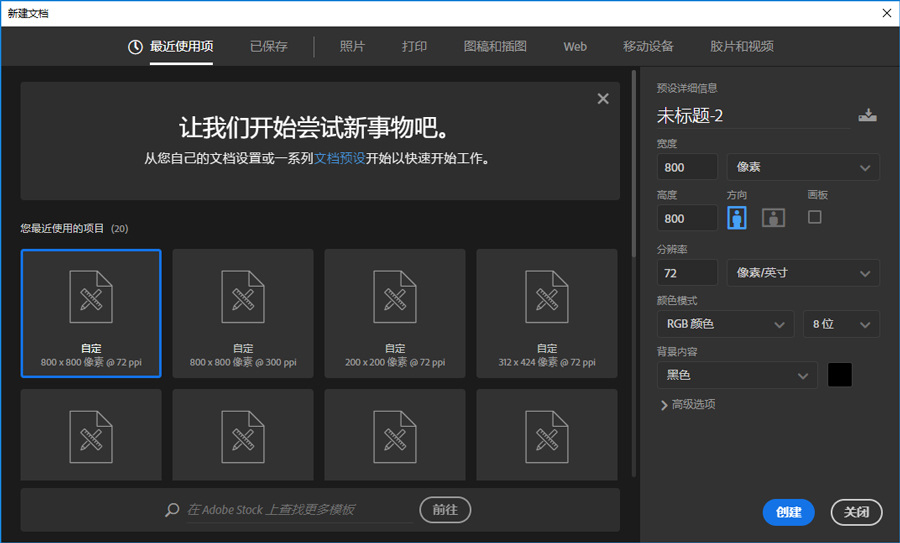Click the black background color swatch
The height and width of the screenshot is (543, 900).
840,375
